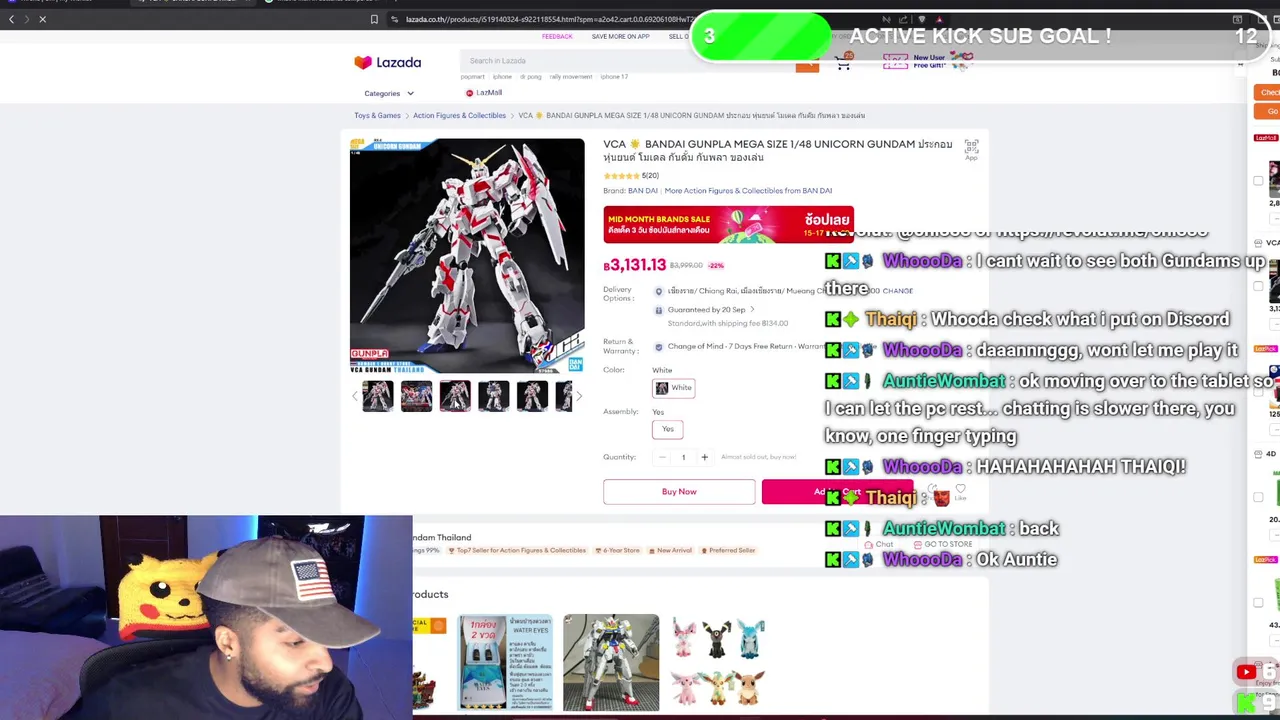Image resolution: width=1280 pixels, height=720 pixels.
Task: Open the shopping cart icon
Action: pos(843,63)
